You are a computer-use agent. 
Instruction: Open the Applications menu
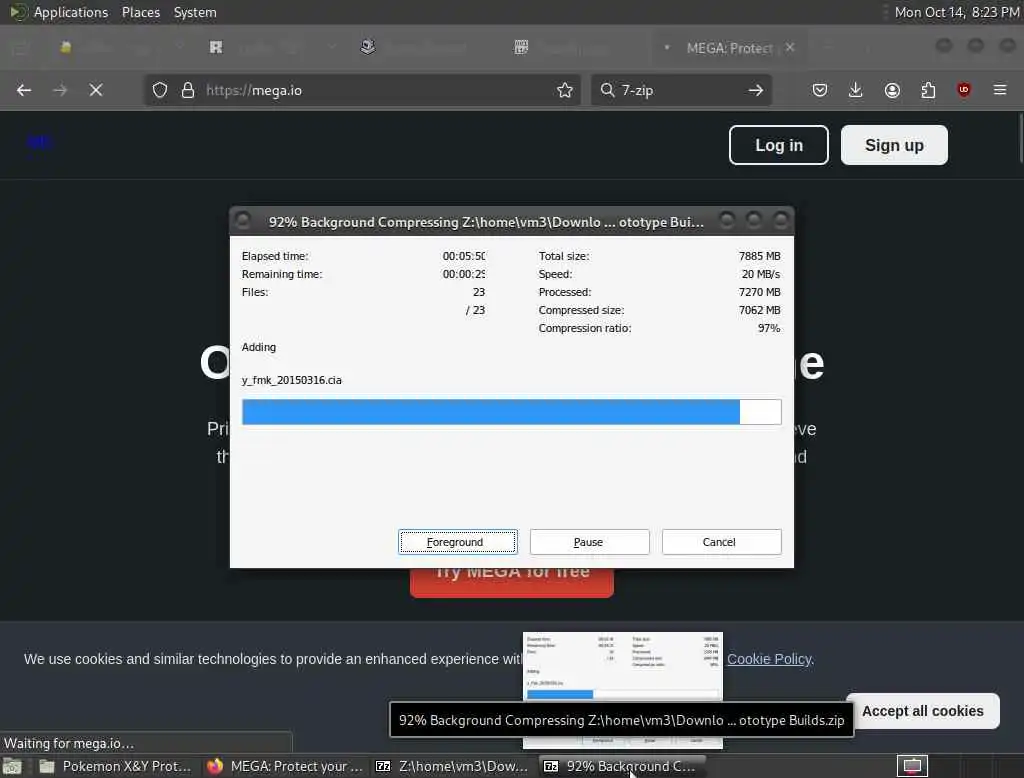point(71,12)
